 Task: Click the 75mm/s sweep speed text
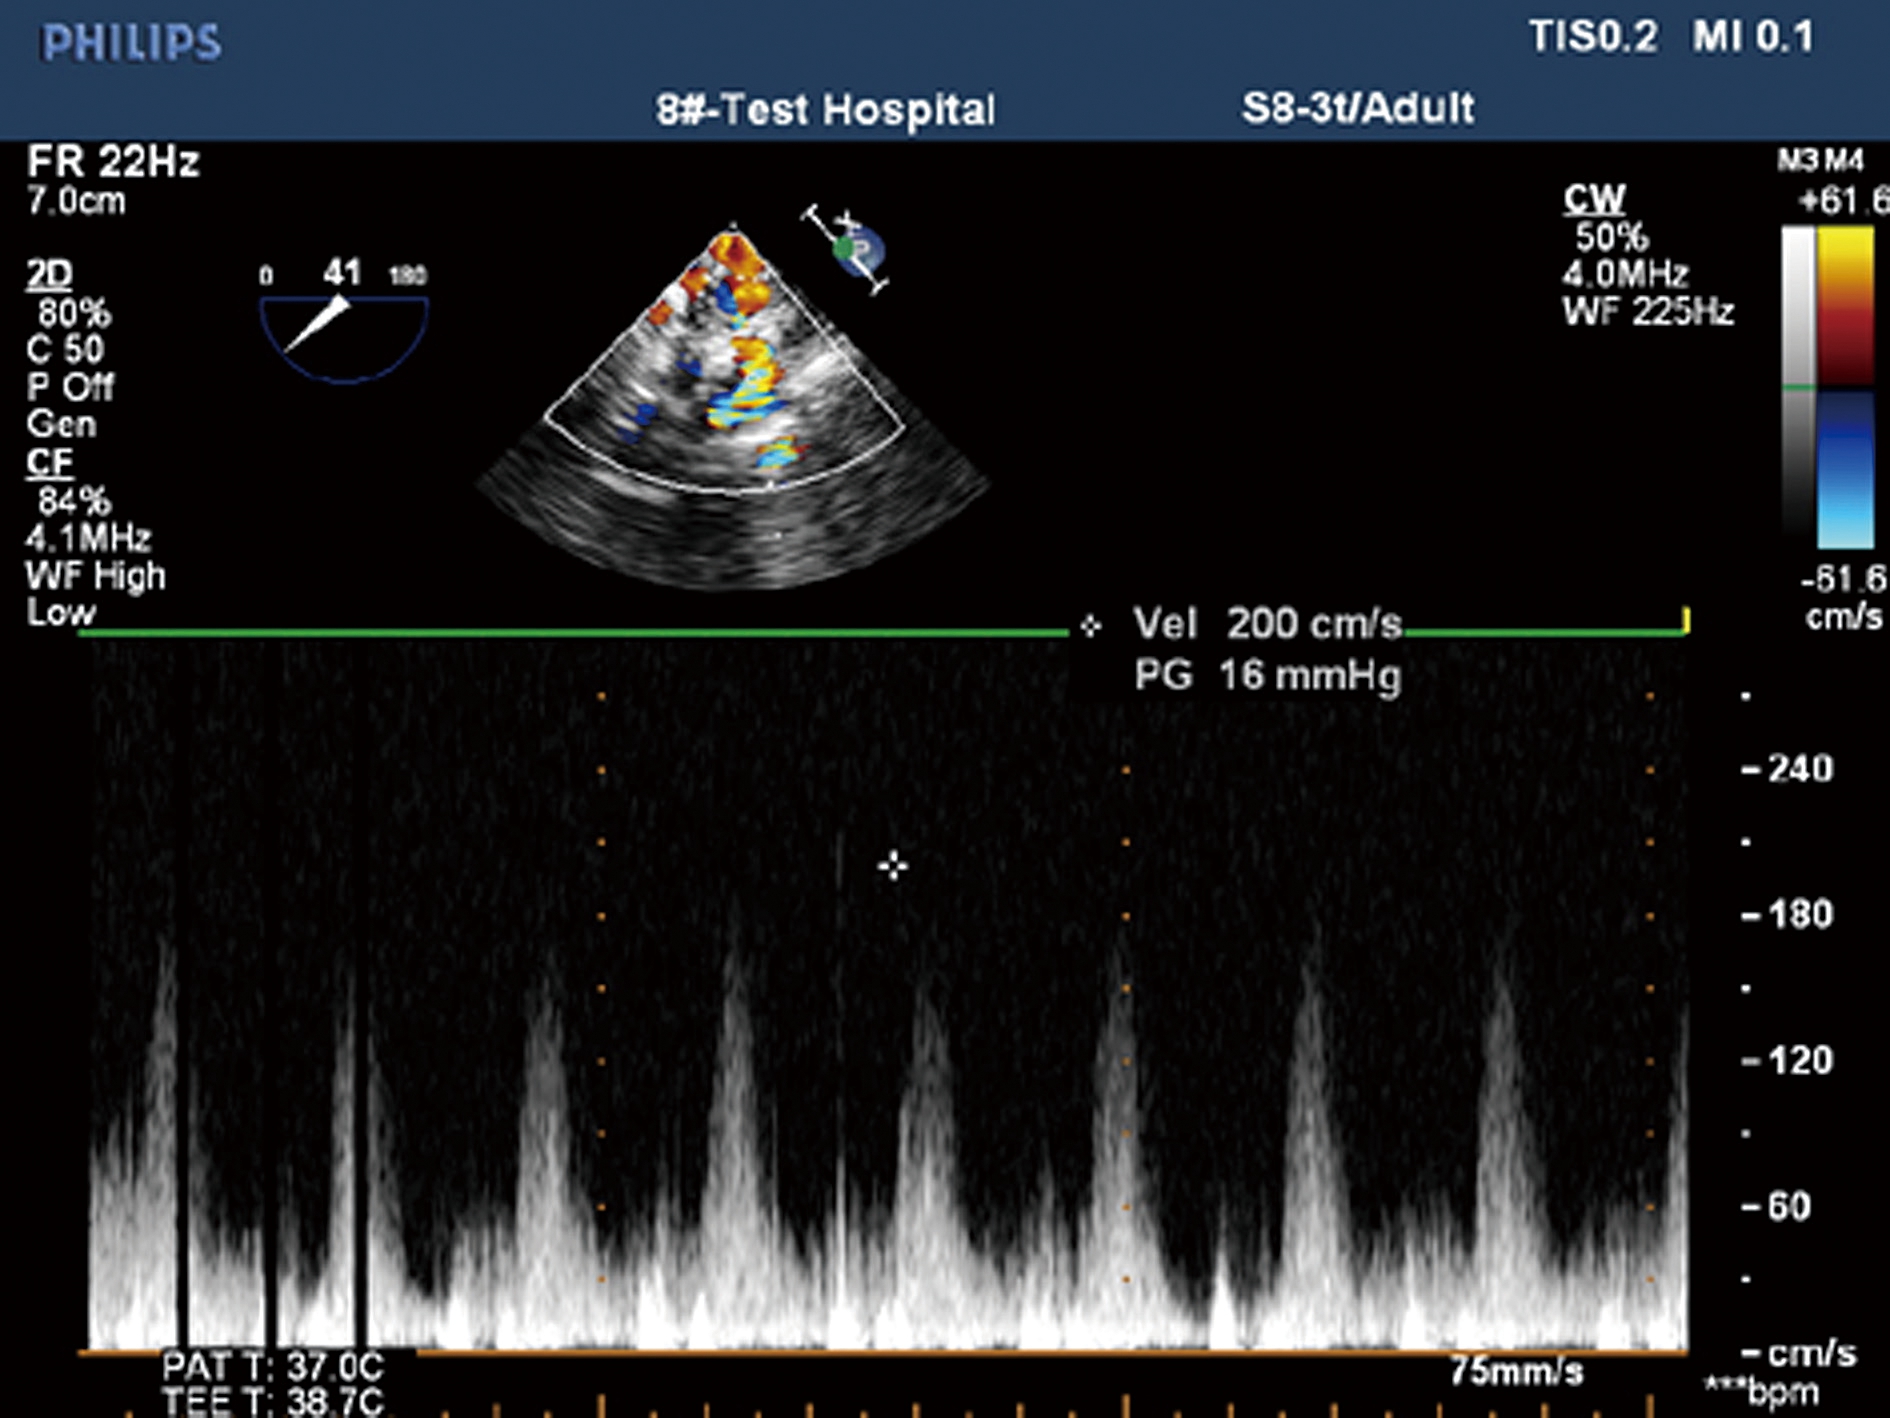(x=1517, y=1372)
